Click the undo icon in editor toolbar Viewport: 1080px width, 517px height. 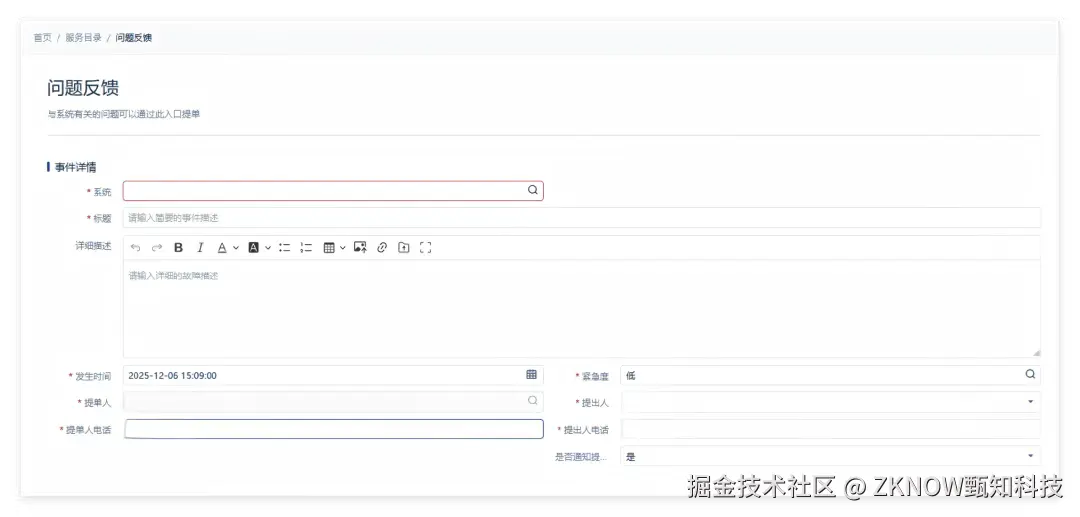(136, 248)
